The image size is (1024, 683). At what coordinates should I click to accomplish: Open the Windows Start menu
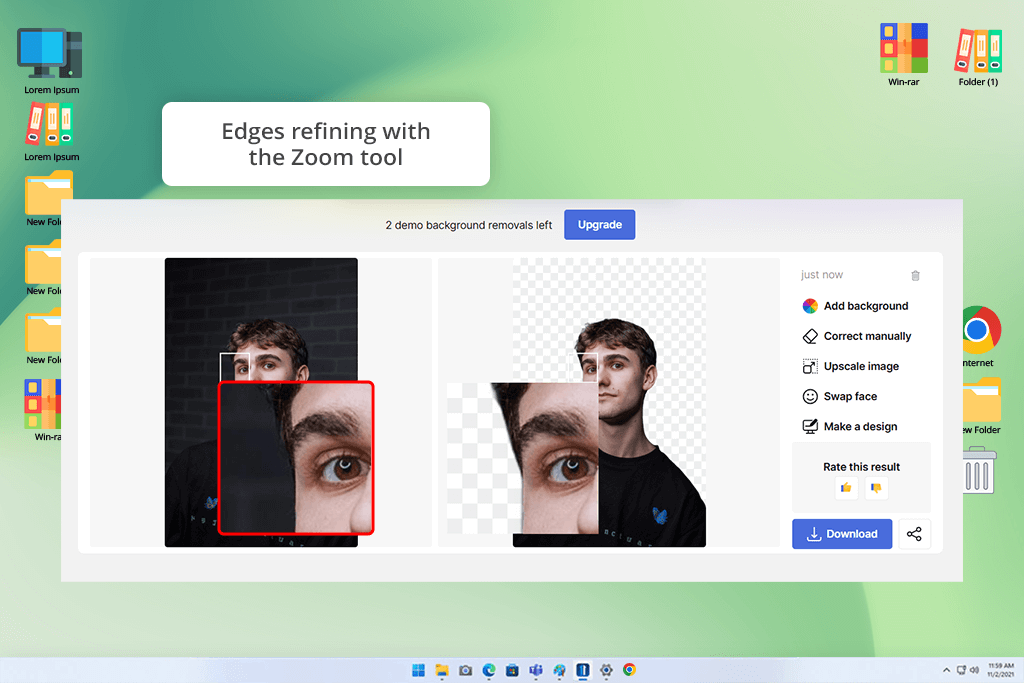pos(419,670)
